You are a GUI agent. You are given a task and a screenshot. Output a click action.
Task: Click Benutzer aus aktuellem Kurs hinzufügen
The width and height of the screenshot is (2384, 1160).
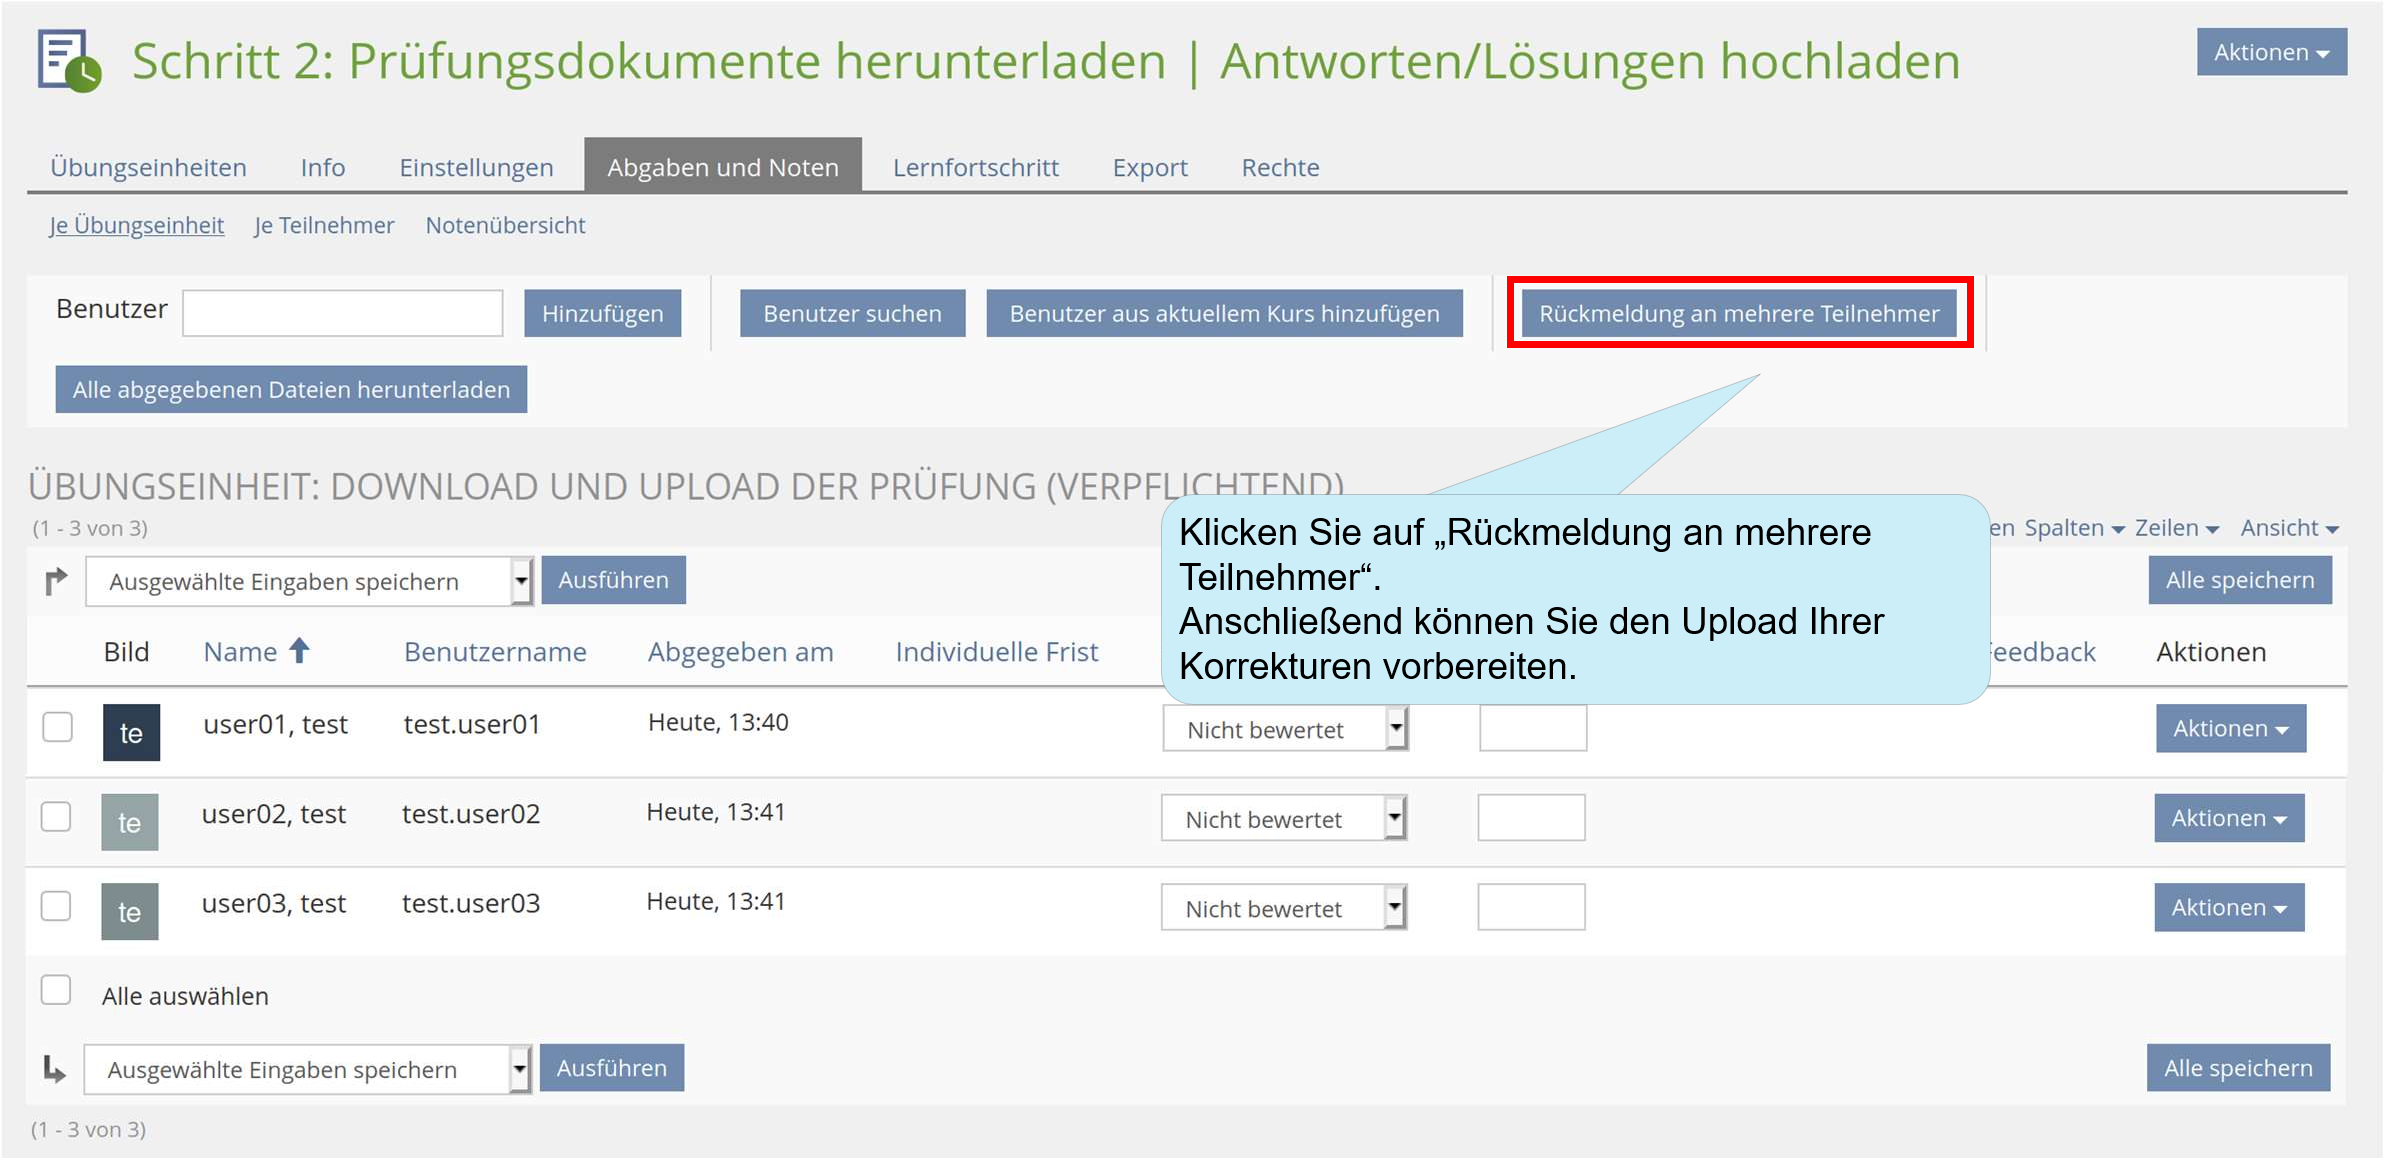(1224, 313)
